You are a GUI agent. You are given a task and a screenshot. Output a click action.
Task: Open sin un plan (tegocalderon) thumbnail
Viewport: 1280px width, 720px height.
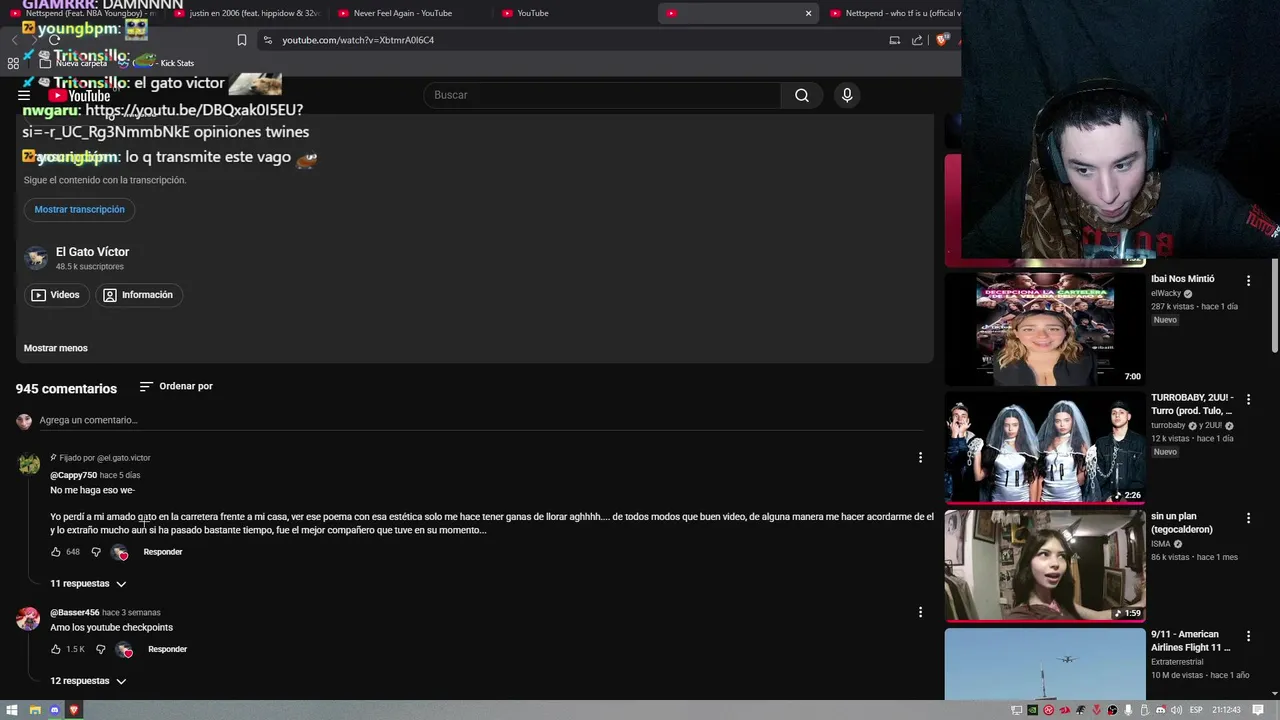tap(1045, 565)
